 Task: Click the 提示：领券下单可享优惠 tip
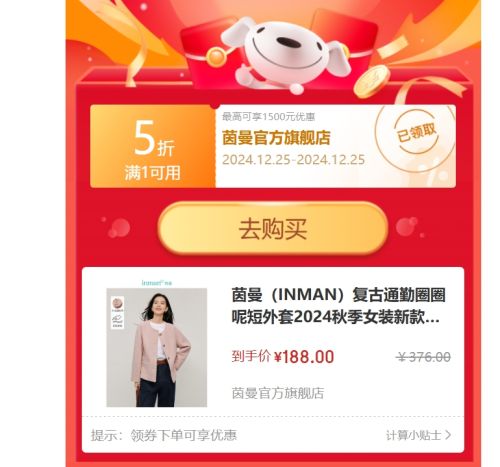pyautogui.click(x=164, y=435)
